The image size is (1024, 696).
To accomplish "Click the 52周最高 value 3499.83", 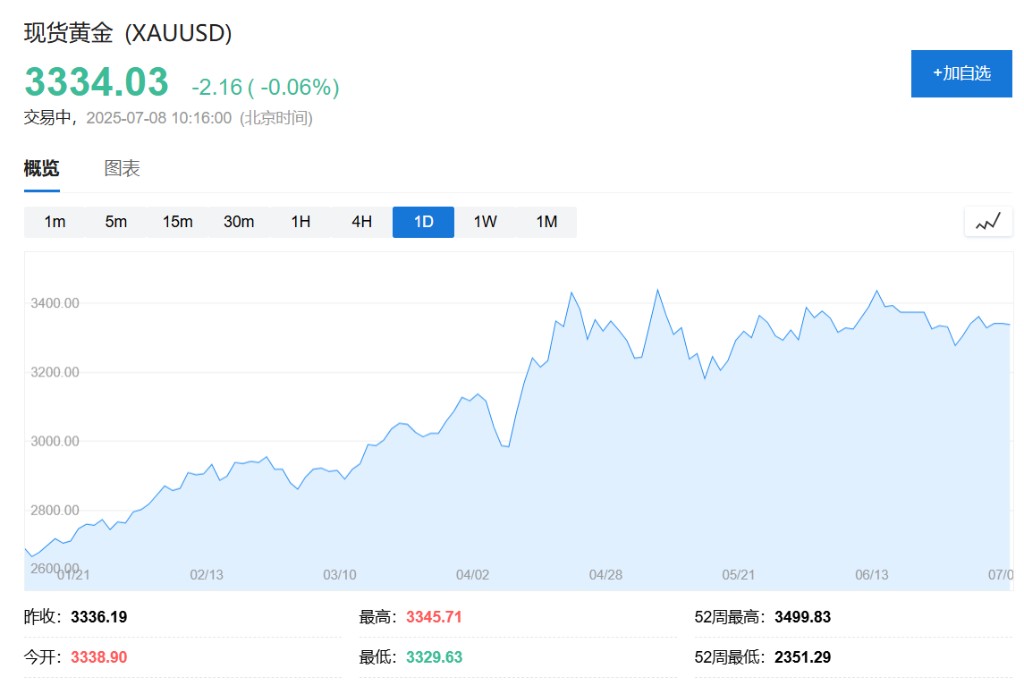I will (x=802, y=617).
